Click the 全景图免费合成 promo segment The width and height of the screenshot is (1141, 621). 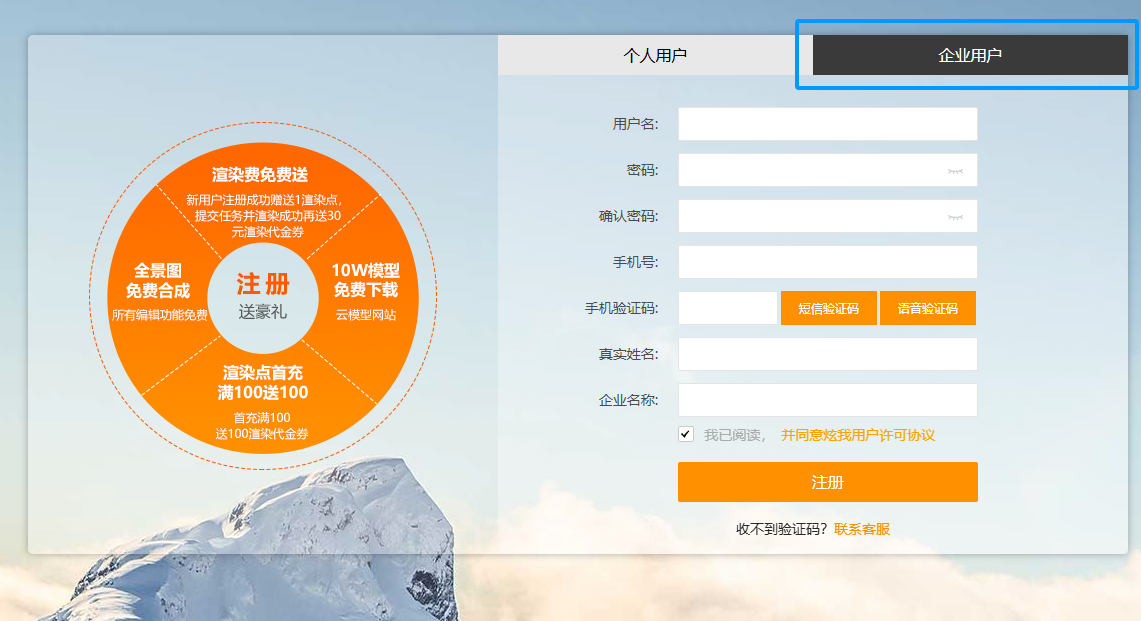[x=158, y=290]
